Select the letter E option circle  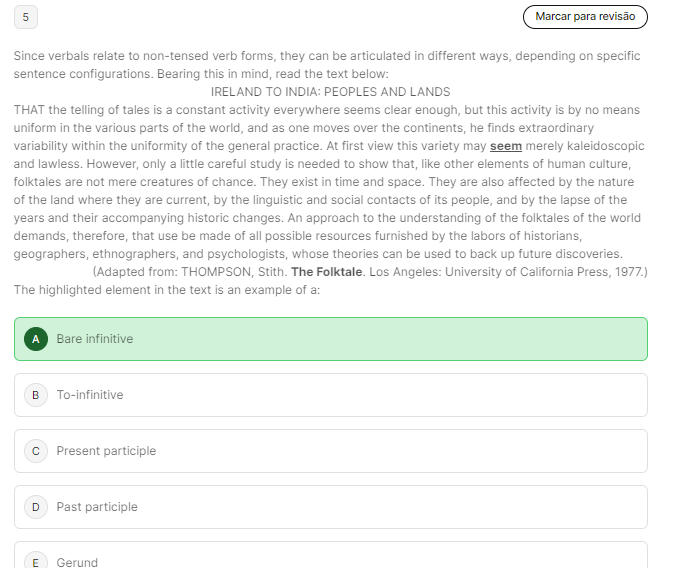coord(35,562)
